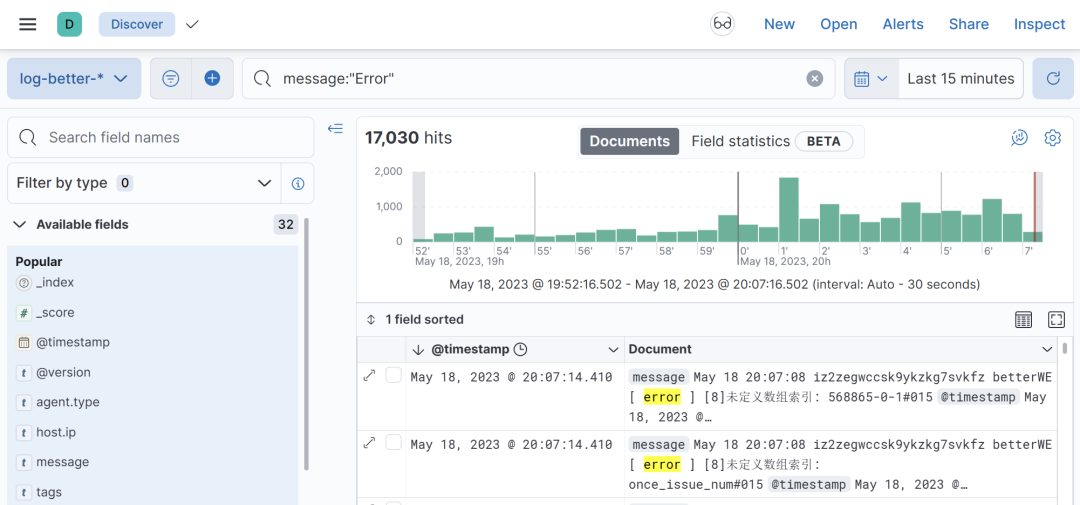The image size is (1080, 505).
Task: Open the log-better-* data view dropdown
Action: 74,78
